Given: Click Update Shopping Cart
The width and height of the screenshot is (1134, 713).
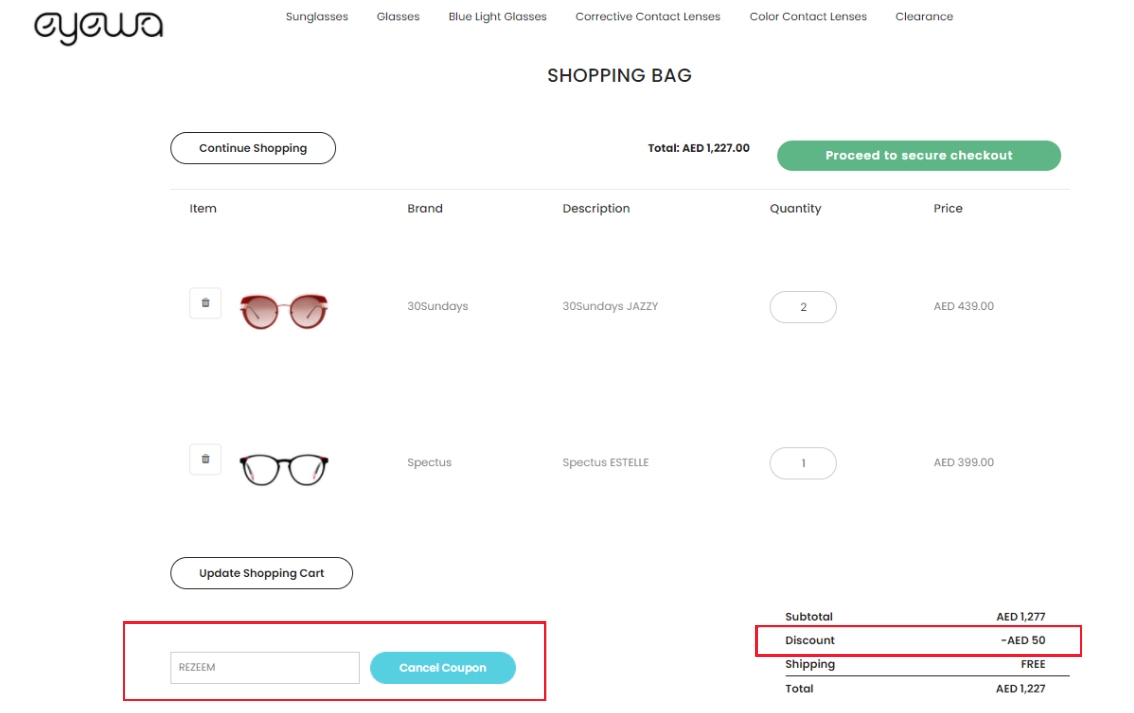Looking at the screenshot, I should [x=261, y=572].
